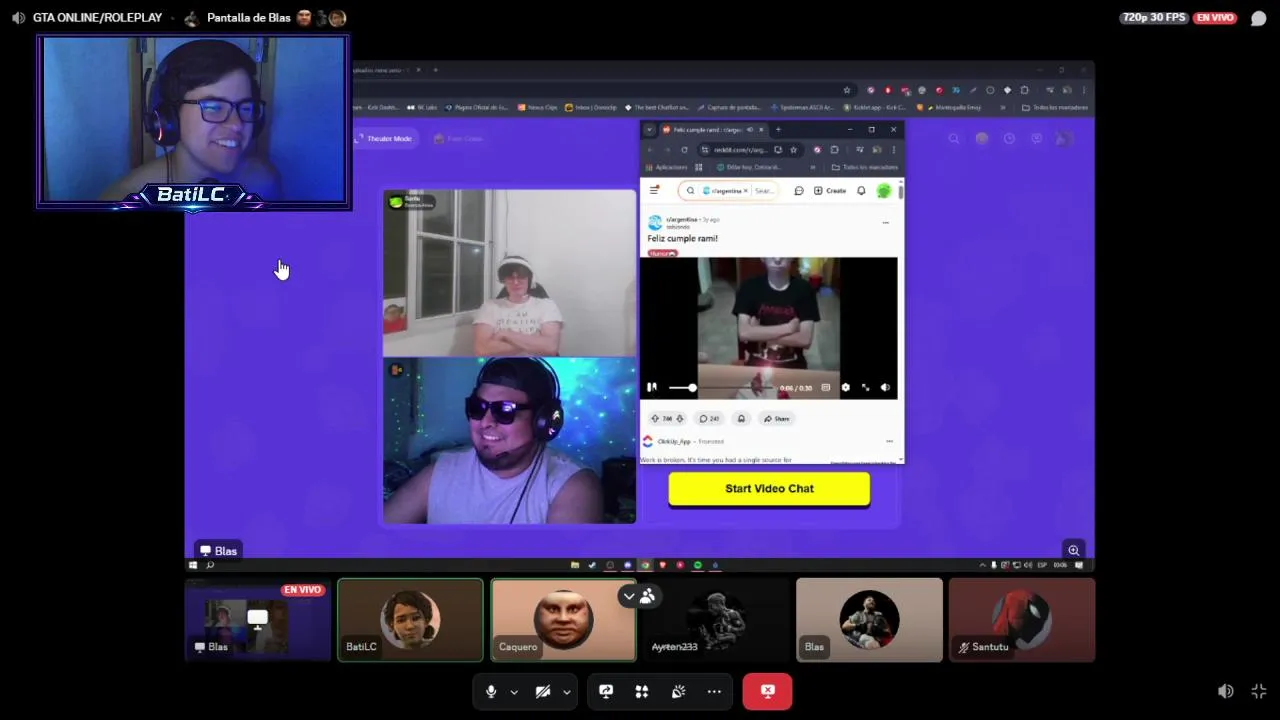
Task: Open more options (three dots) in call bar
Action: point(714,691)
